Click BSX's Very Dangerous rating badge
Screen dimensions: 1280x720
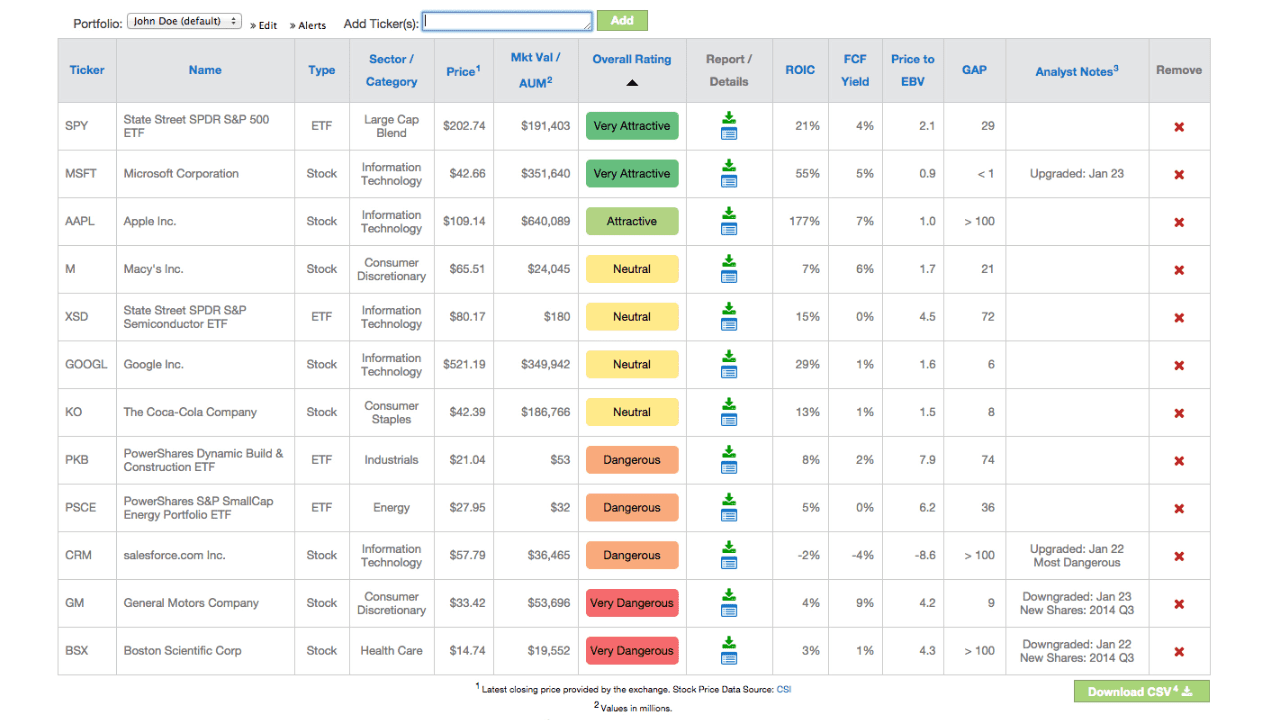[x=632, y=651]
